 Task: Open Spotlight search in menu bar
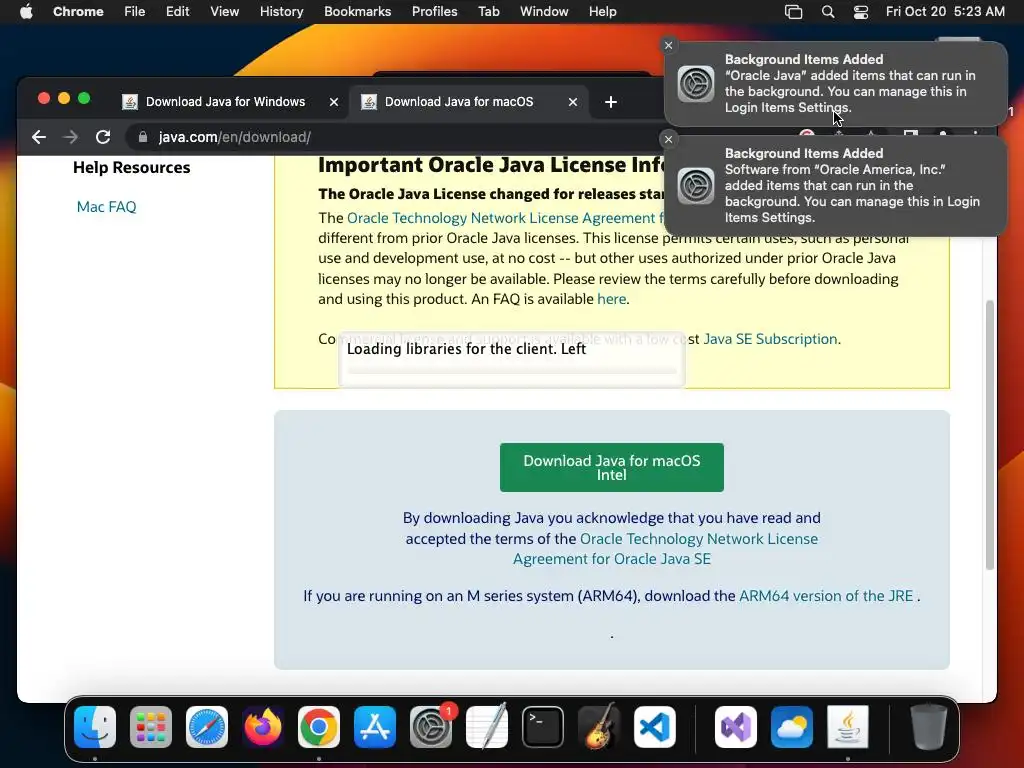(x=827, y=12)
